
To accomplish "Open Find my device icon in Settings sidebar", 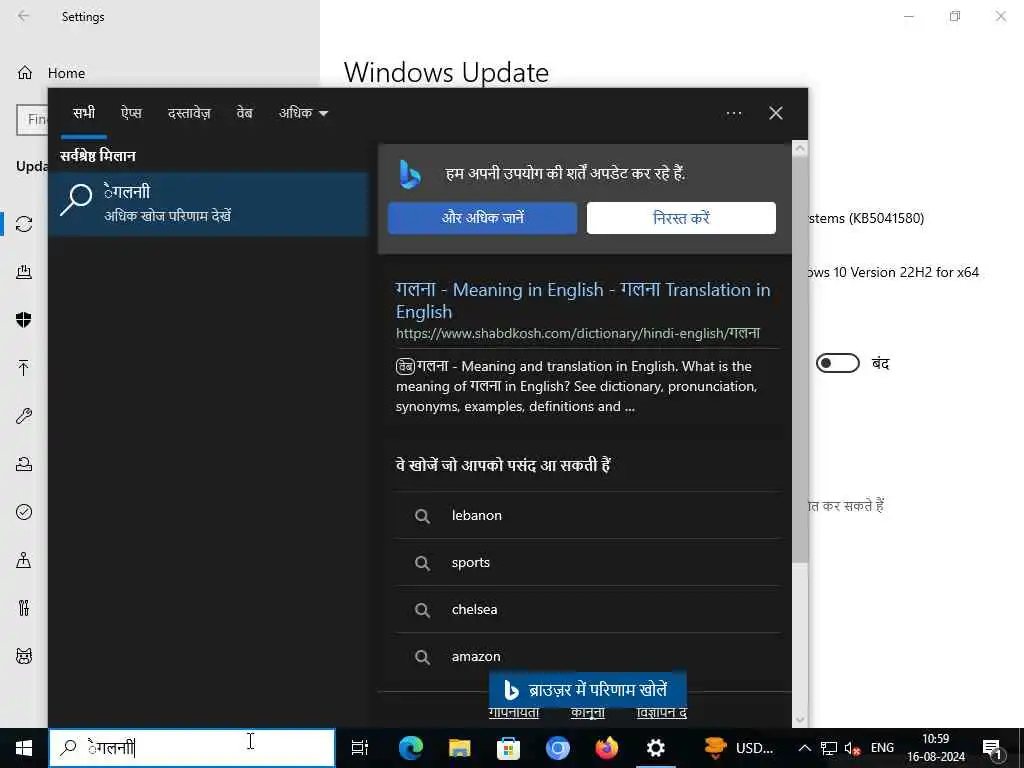I will pyautogui.click(x=24, y=560).
